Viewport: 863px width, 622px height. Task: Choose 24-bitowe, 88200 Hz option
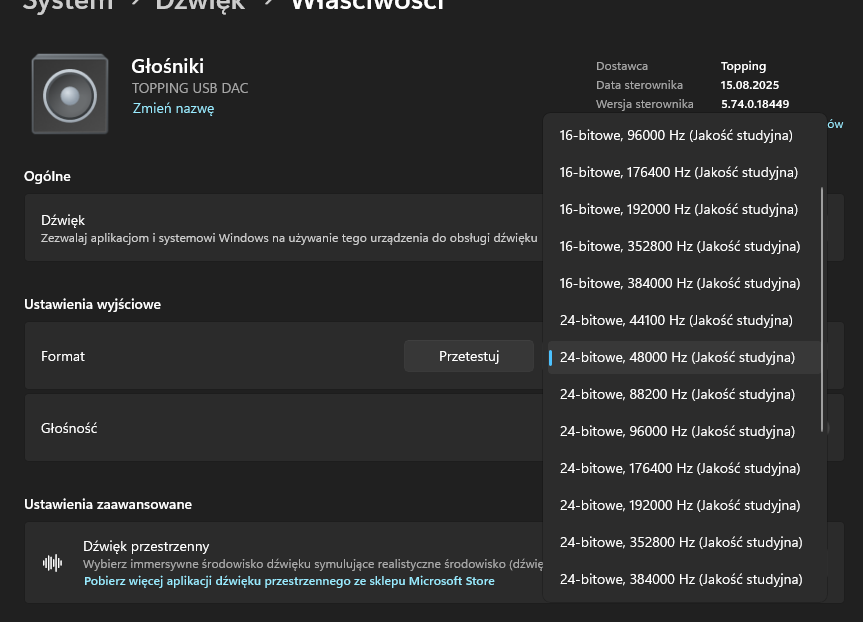point(676,394)
